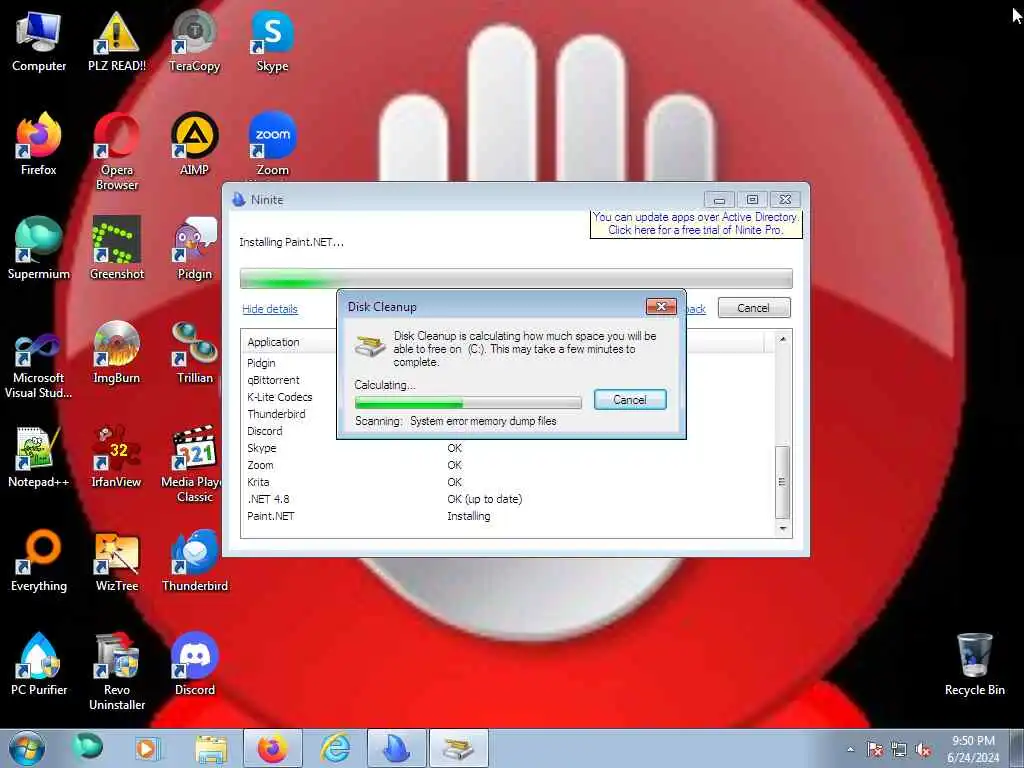Select the Notepad++ desktop icon
The height and width of the screenshot is (768, 1024).
pos(39,456)
